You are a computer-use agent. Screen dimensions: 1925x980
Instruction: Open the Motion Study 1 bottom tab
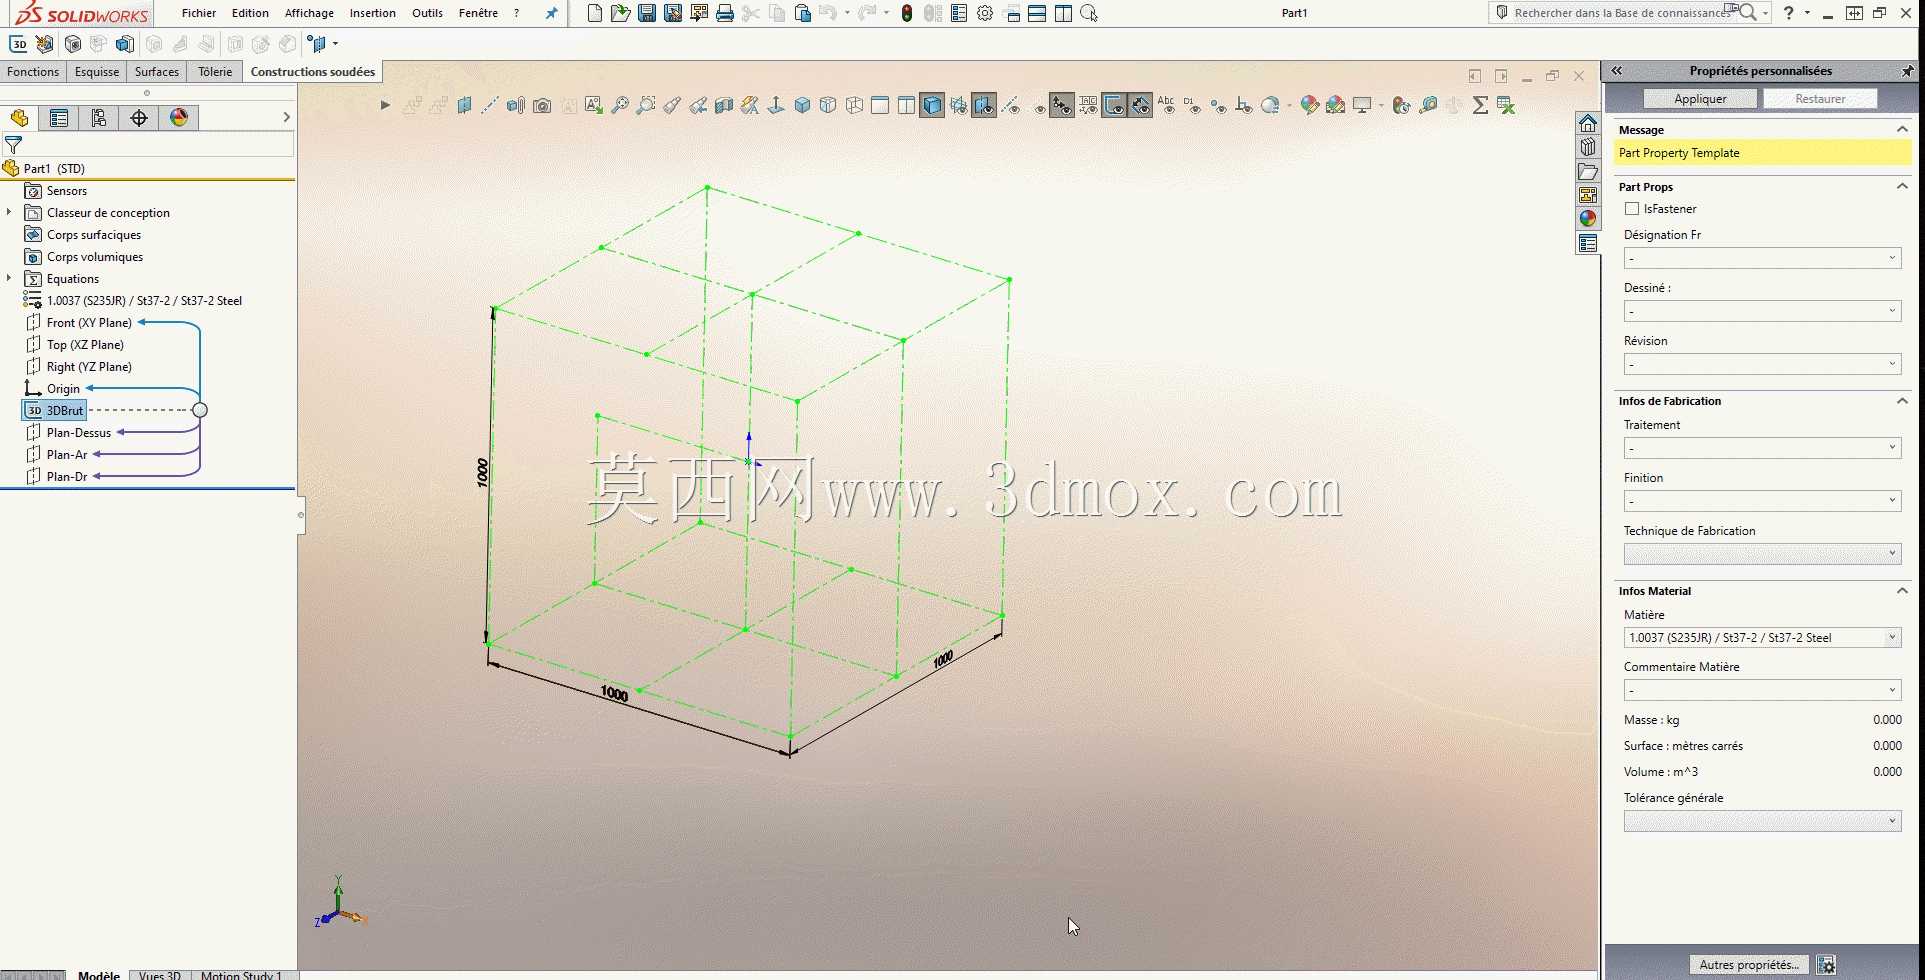241,975
